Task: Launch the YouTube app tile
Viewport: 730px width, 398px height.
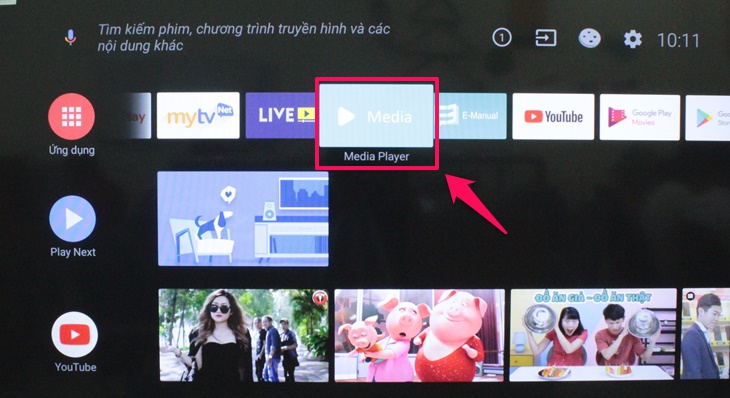Action: (x=554, y=116)
